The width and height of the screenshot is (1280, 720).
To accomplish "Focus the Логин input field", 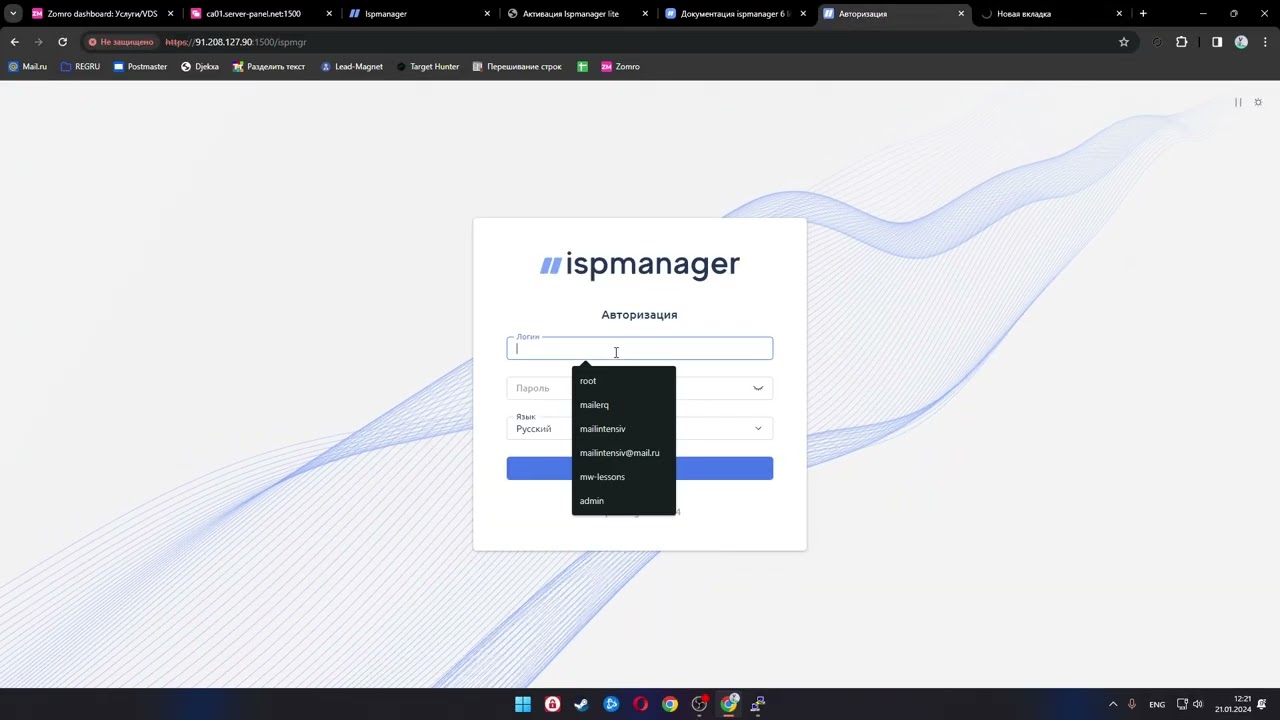I will click(x=639, y=348).
